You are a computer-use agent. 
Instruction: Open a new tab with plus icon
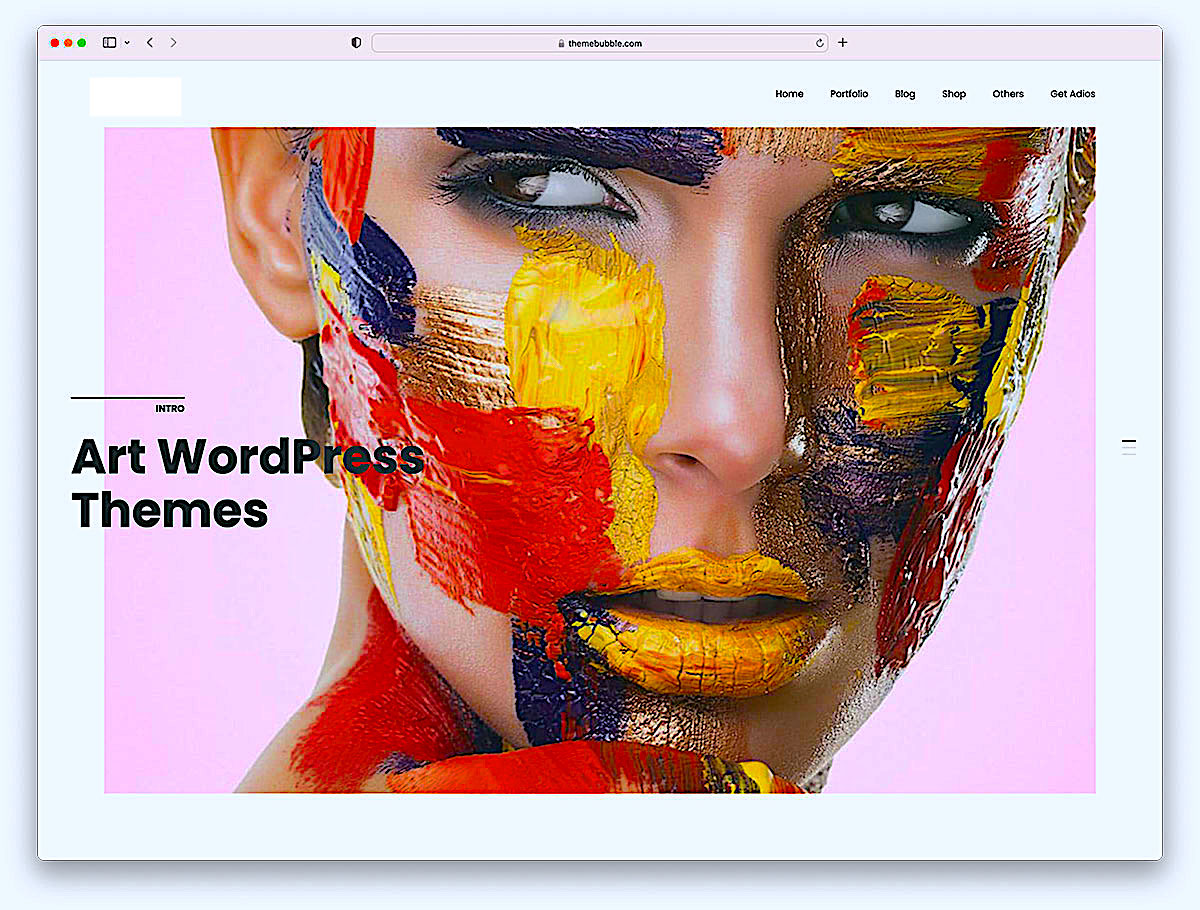click(843, 43)
